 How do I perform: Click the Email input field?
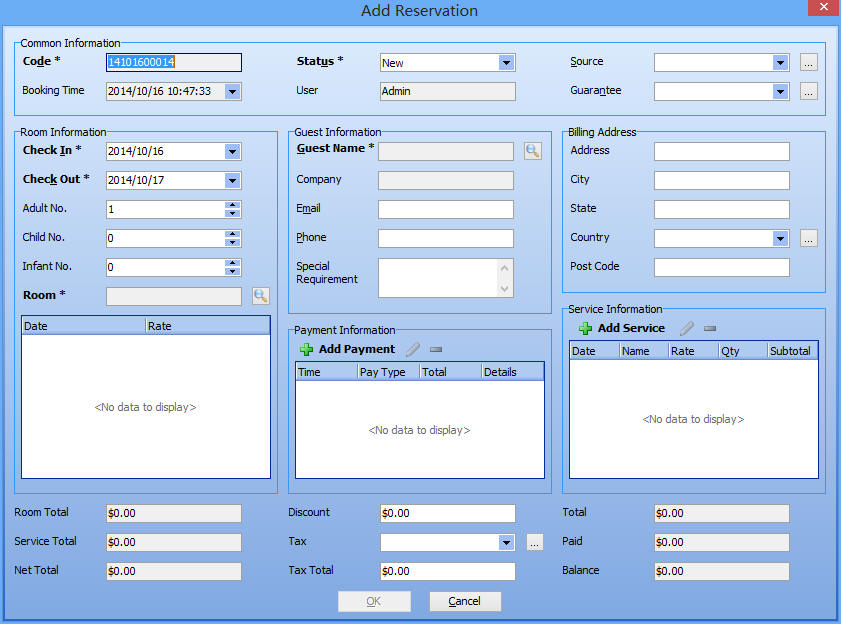pyautogui.click(x=445, y=208)
